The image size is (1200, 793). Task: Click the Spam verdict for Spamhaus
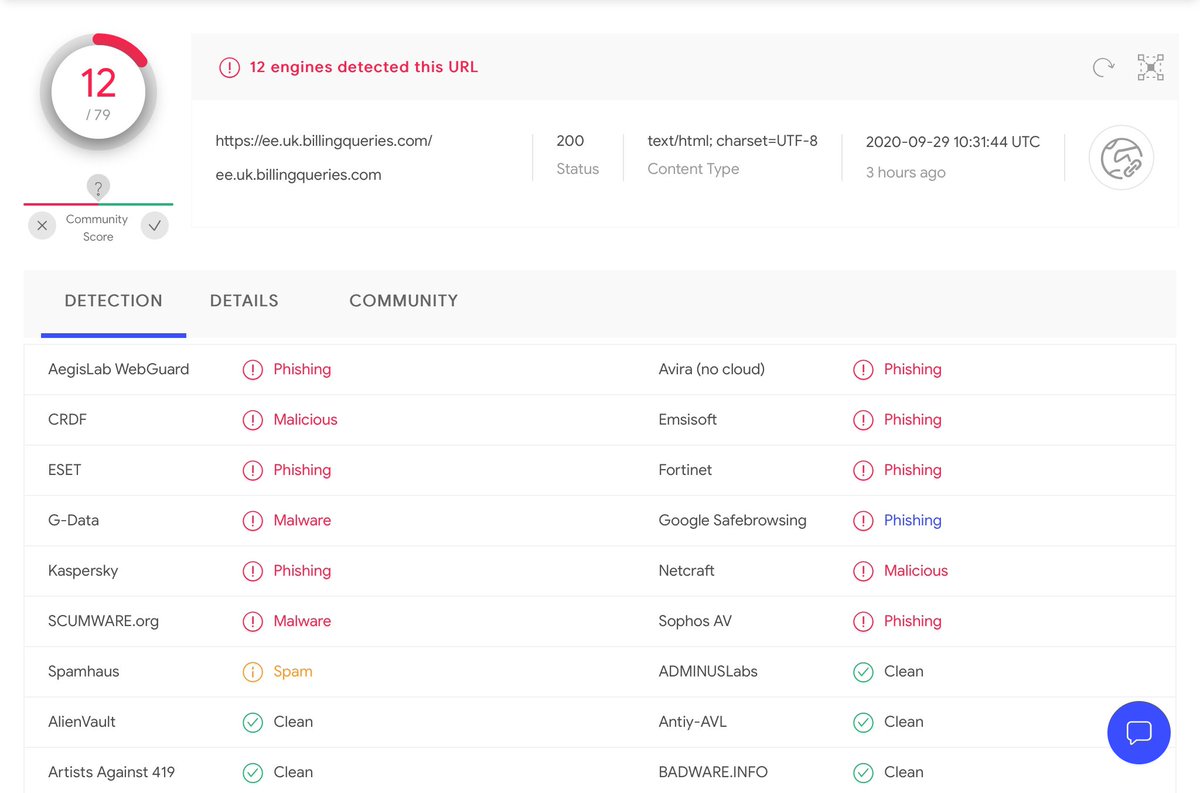[293, 671]
